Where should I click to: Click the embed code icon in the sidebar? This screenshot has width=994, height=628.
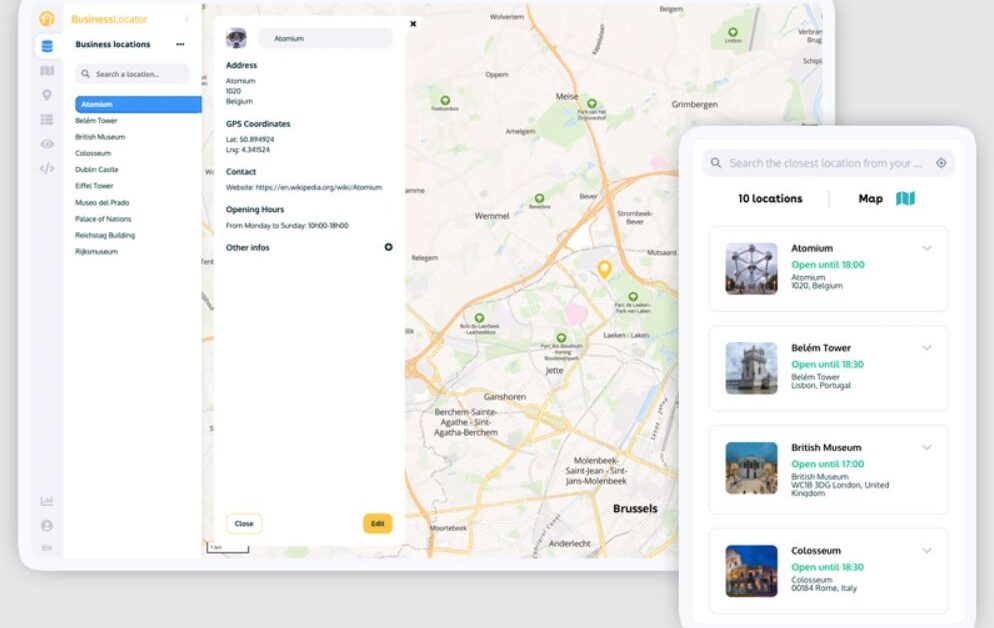point(46,168)
